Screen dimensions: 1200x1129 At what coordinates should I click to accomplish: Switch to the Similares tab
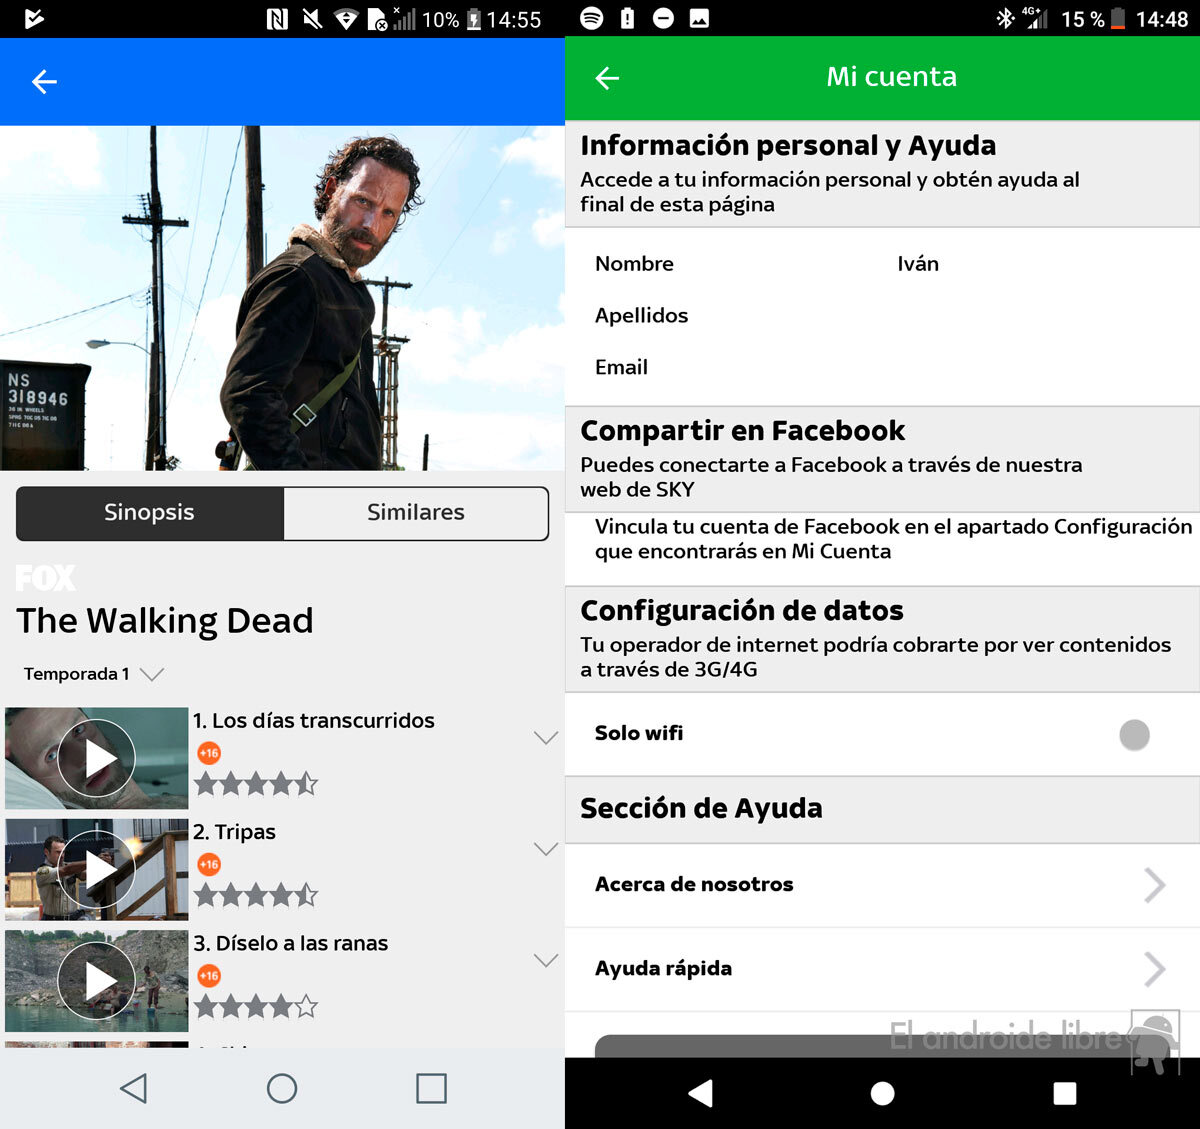(x=416, y=513)
